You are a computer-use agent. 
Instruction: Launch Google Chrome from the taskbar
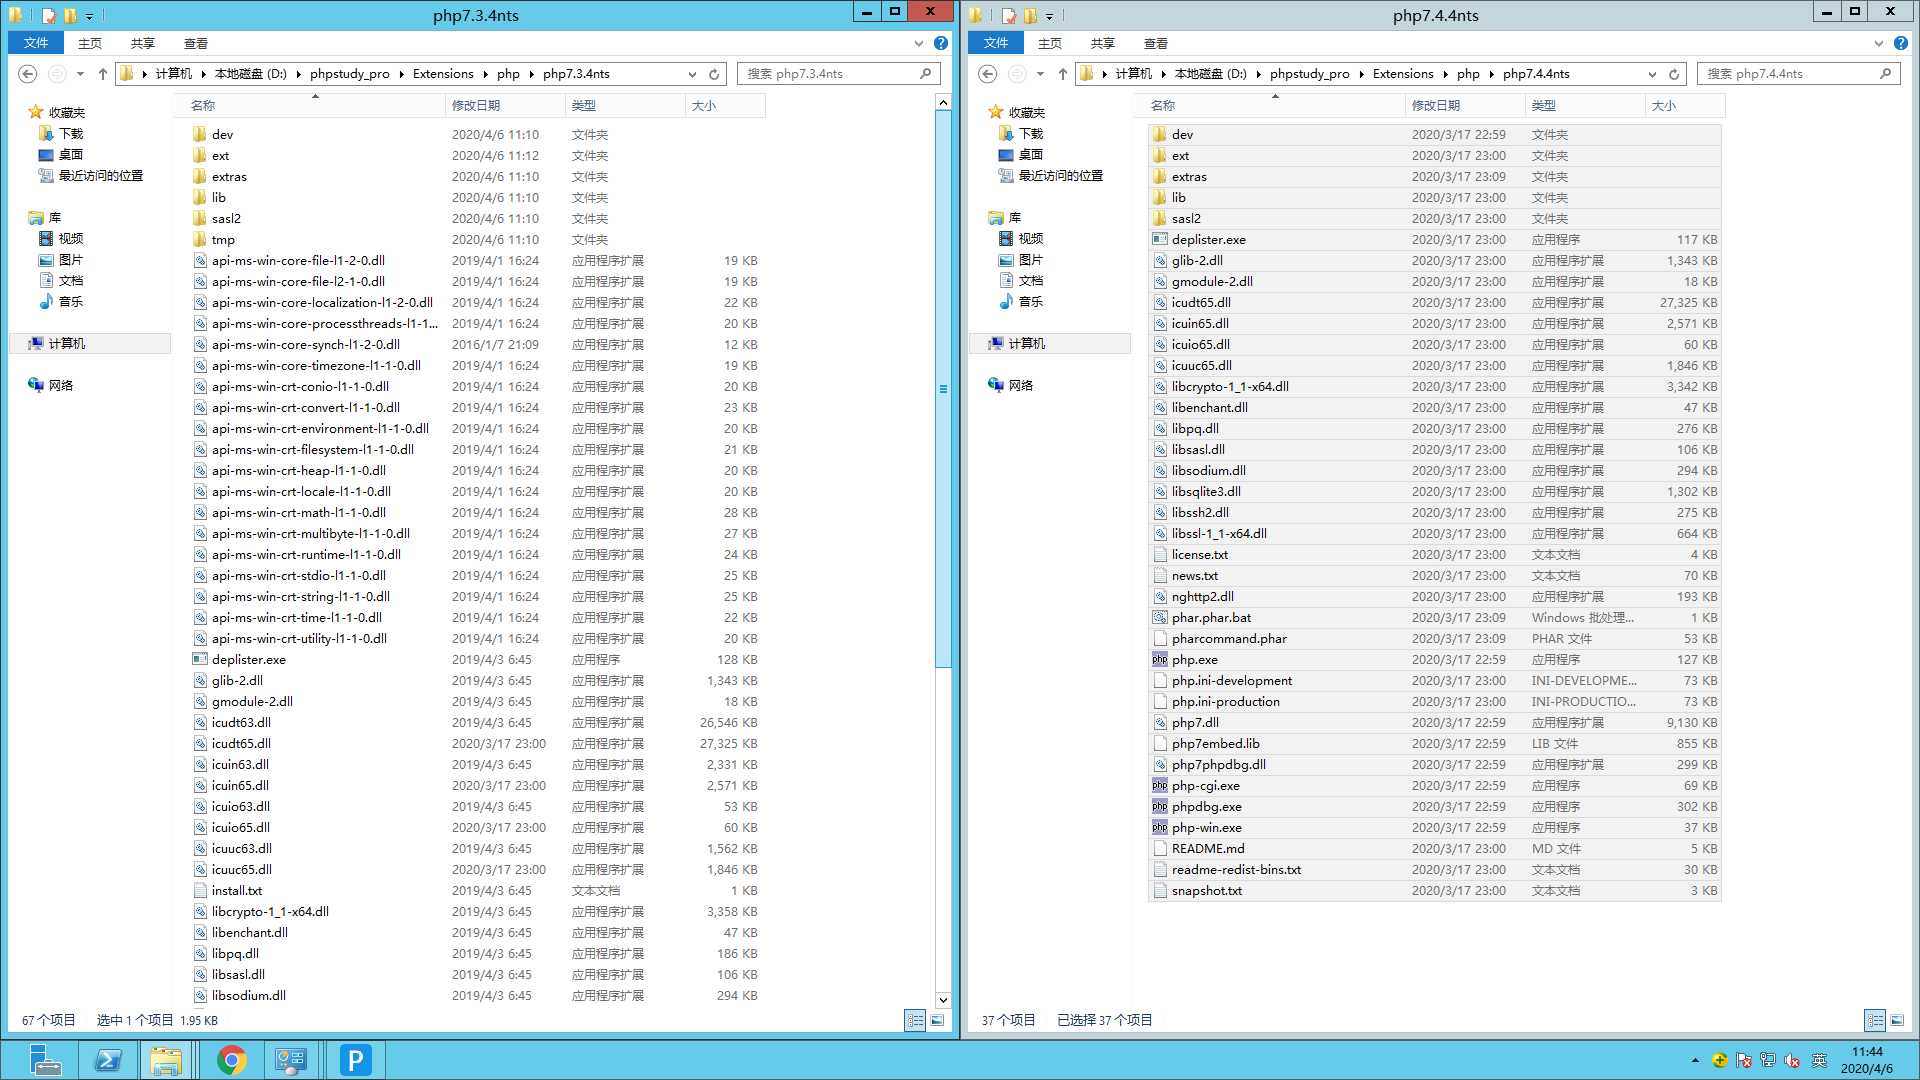(232, 1059)
